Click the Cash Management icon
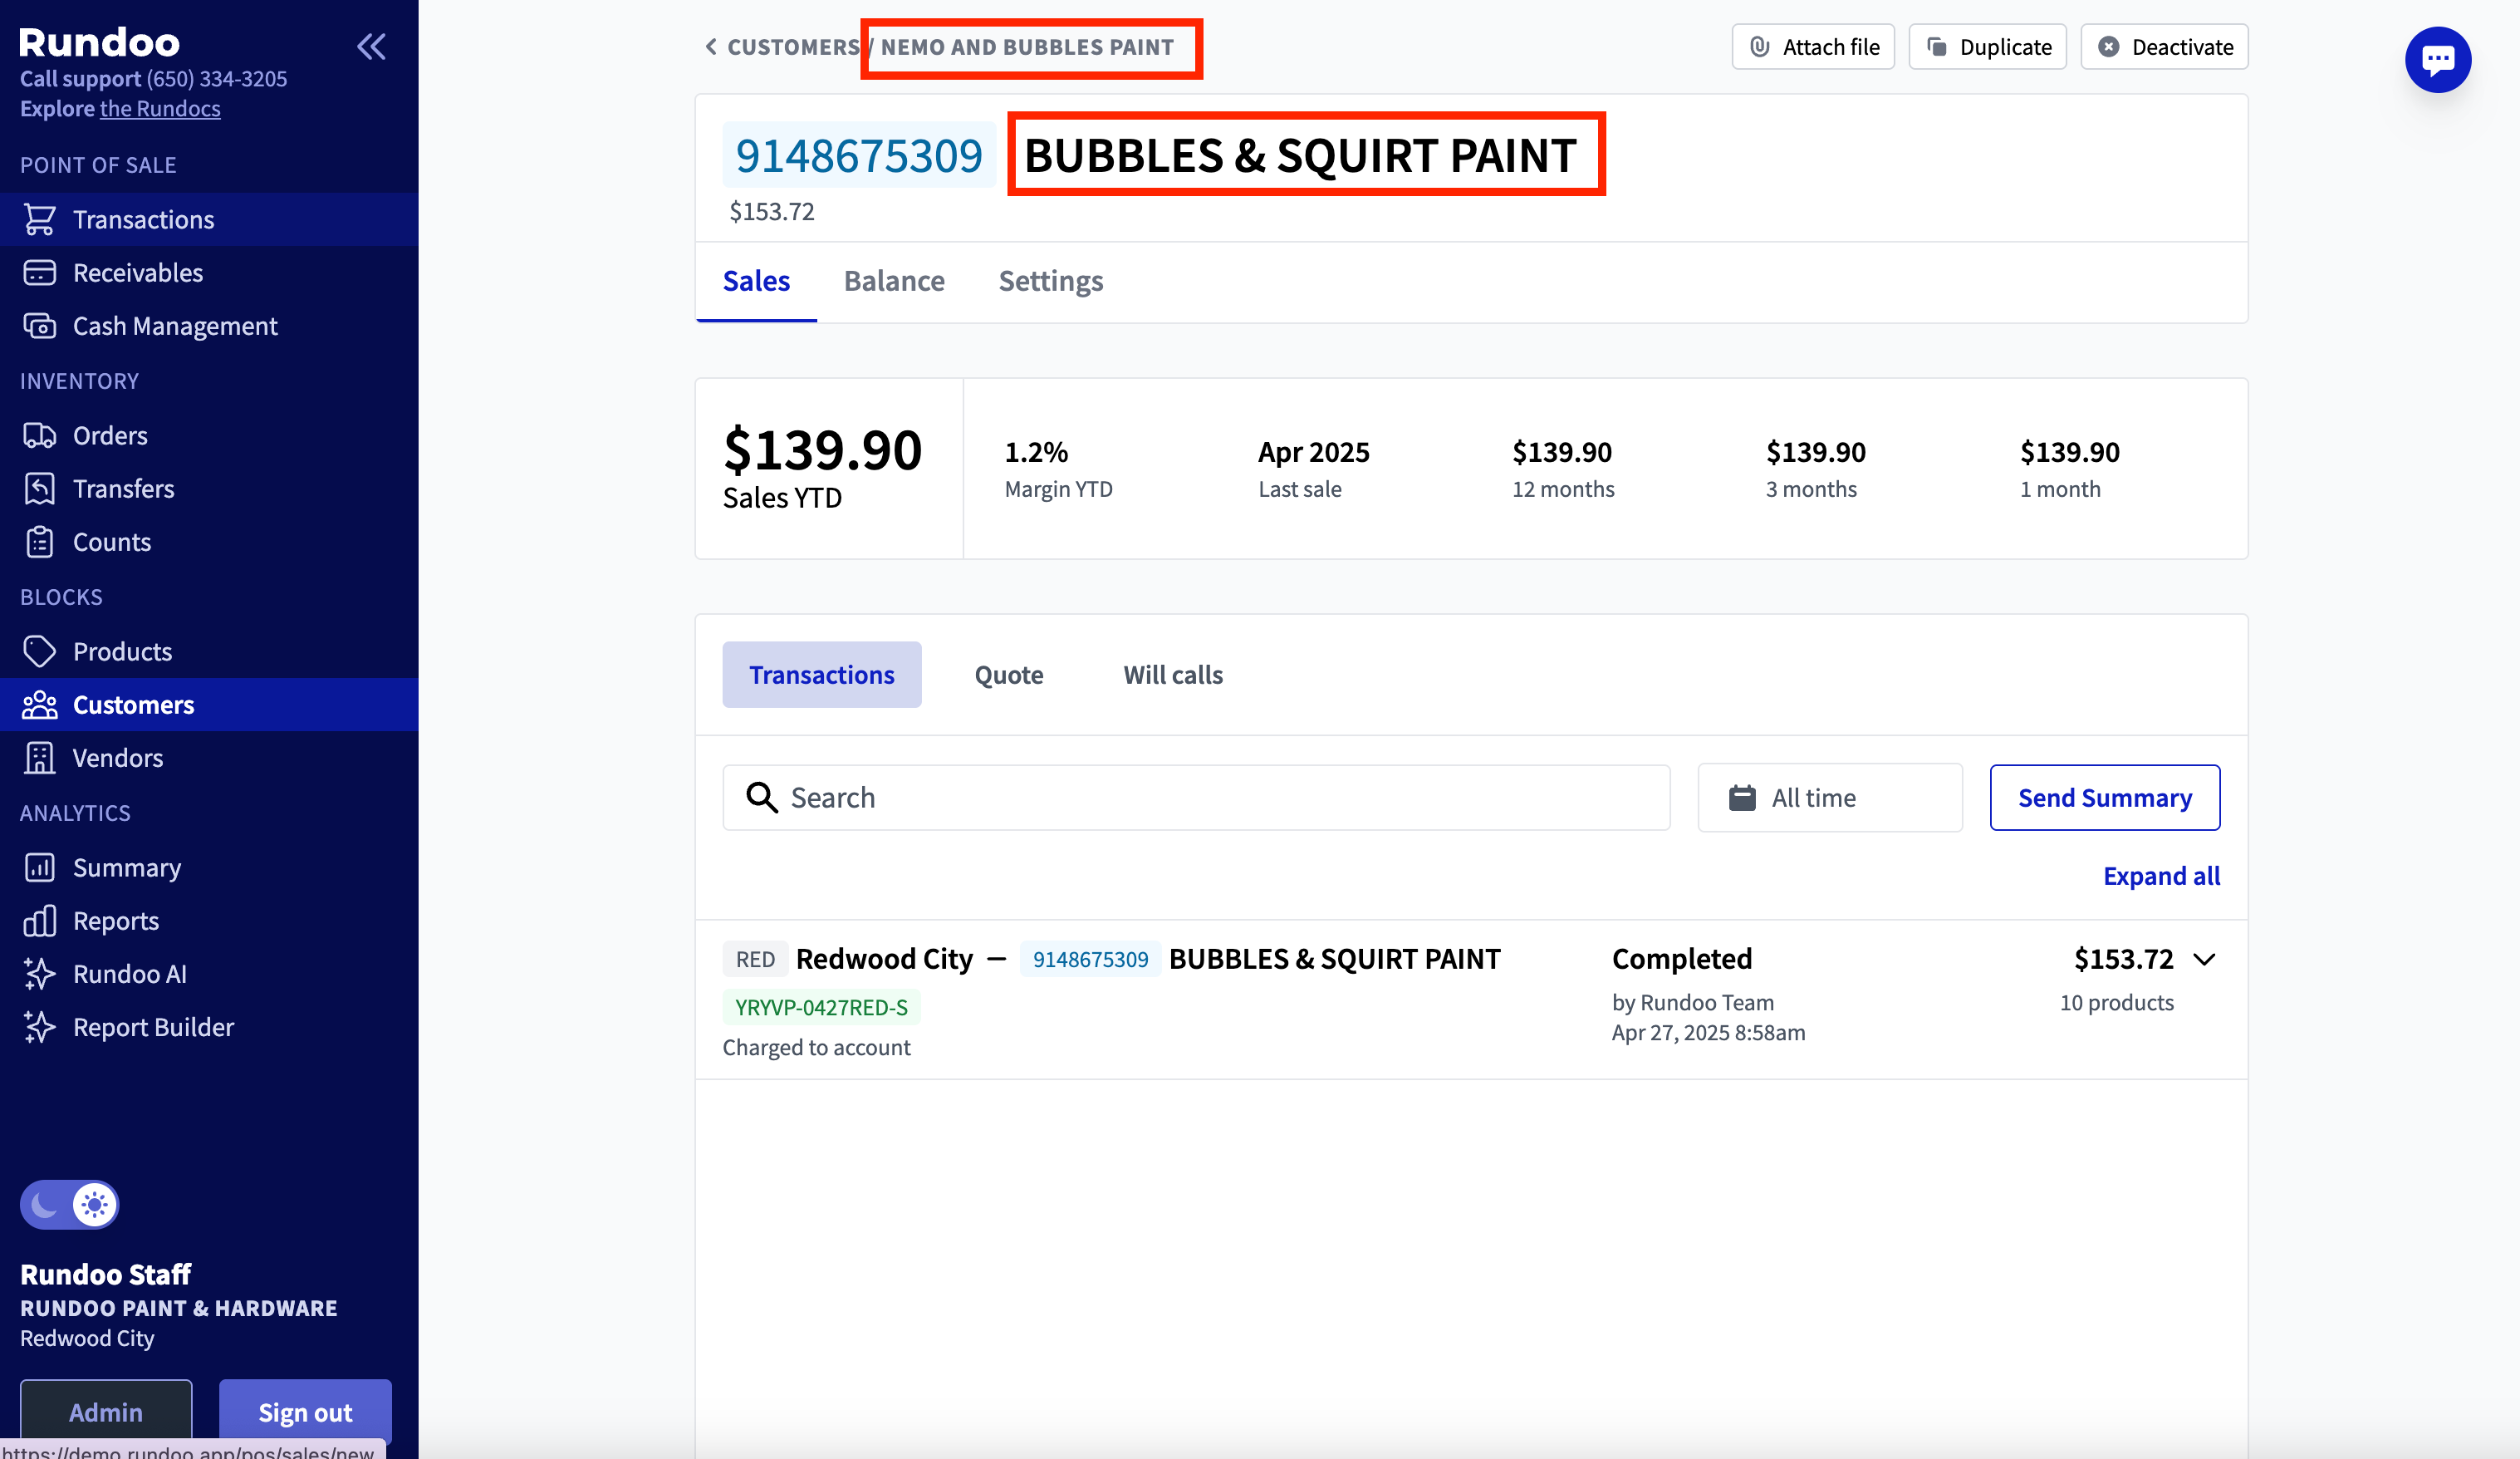This screenshot has width=2520, height=1459. coord(39,325)
